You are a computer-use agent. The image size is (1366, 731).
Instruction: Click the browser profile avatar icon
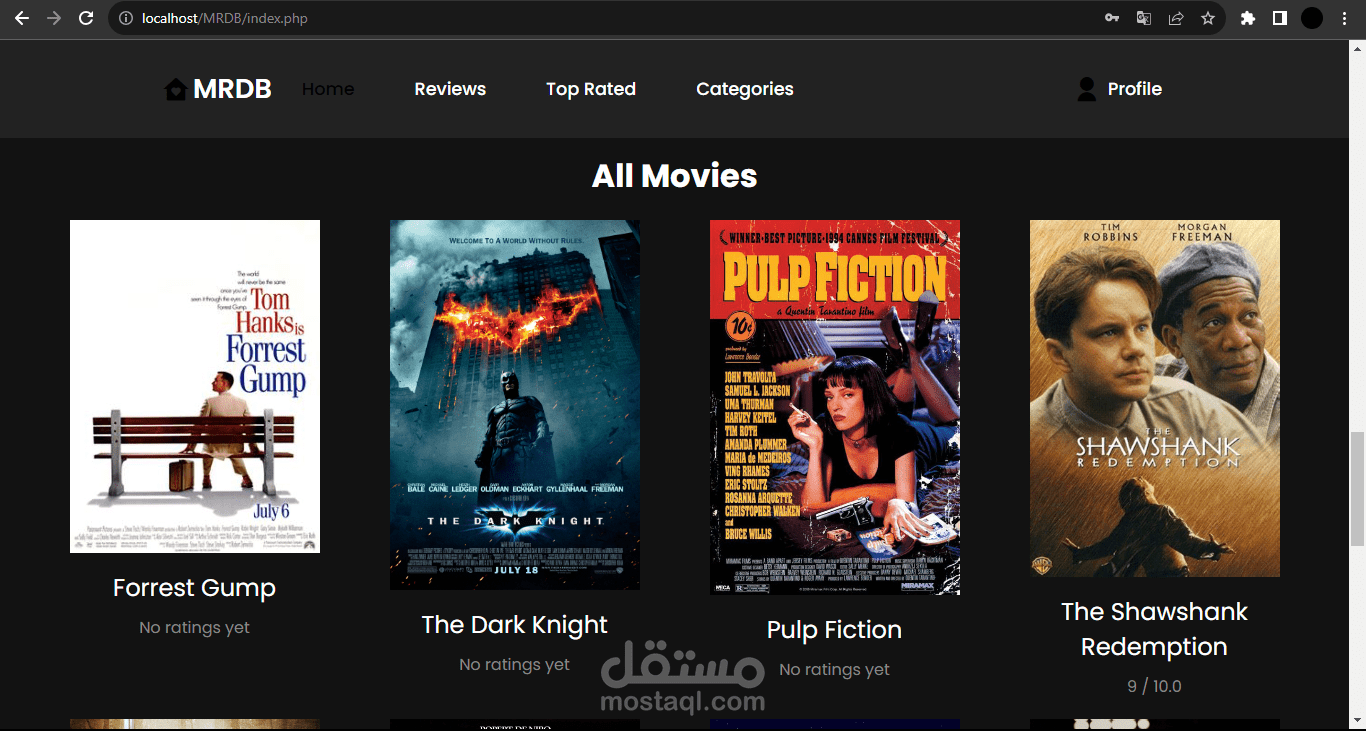click(1312, 18)
